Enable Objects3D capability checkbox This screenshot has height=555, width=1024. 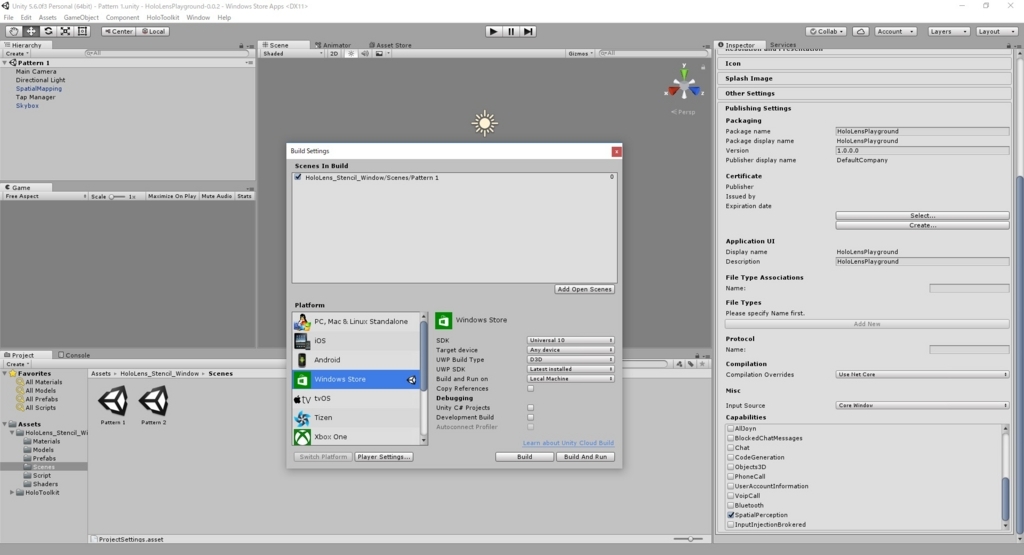[731, 467]
